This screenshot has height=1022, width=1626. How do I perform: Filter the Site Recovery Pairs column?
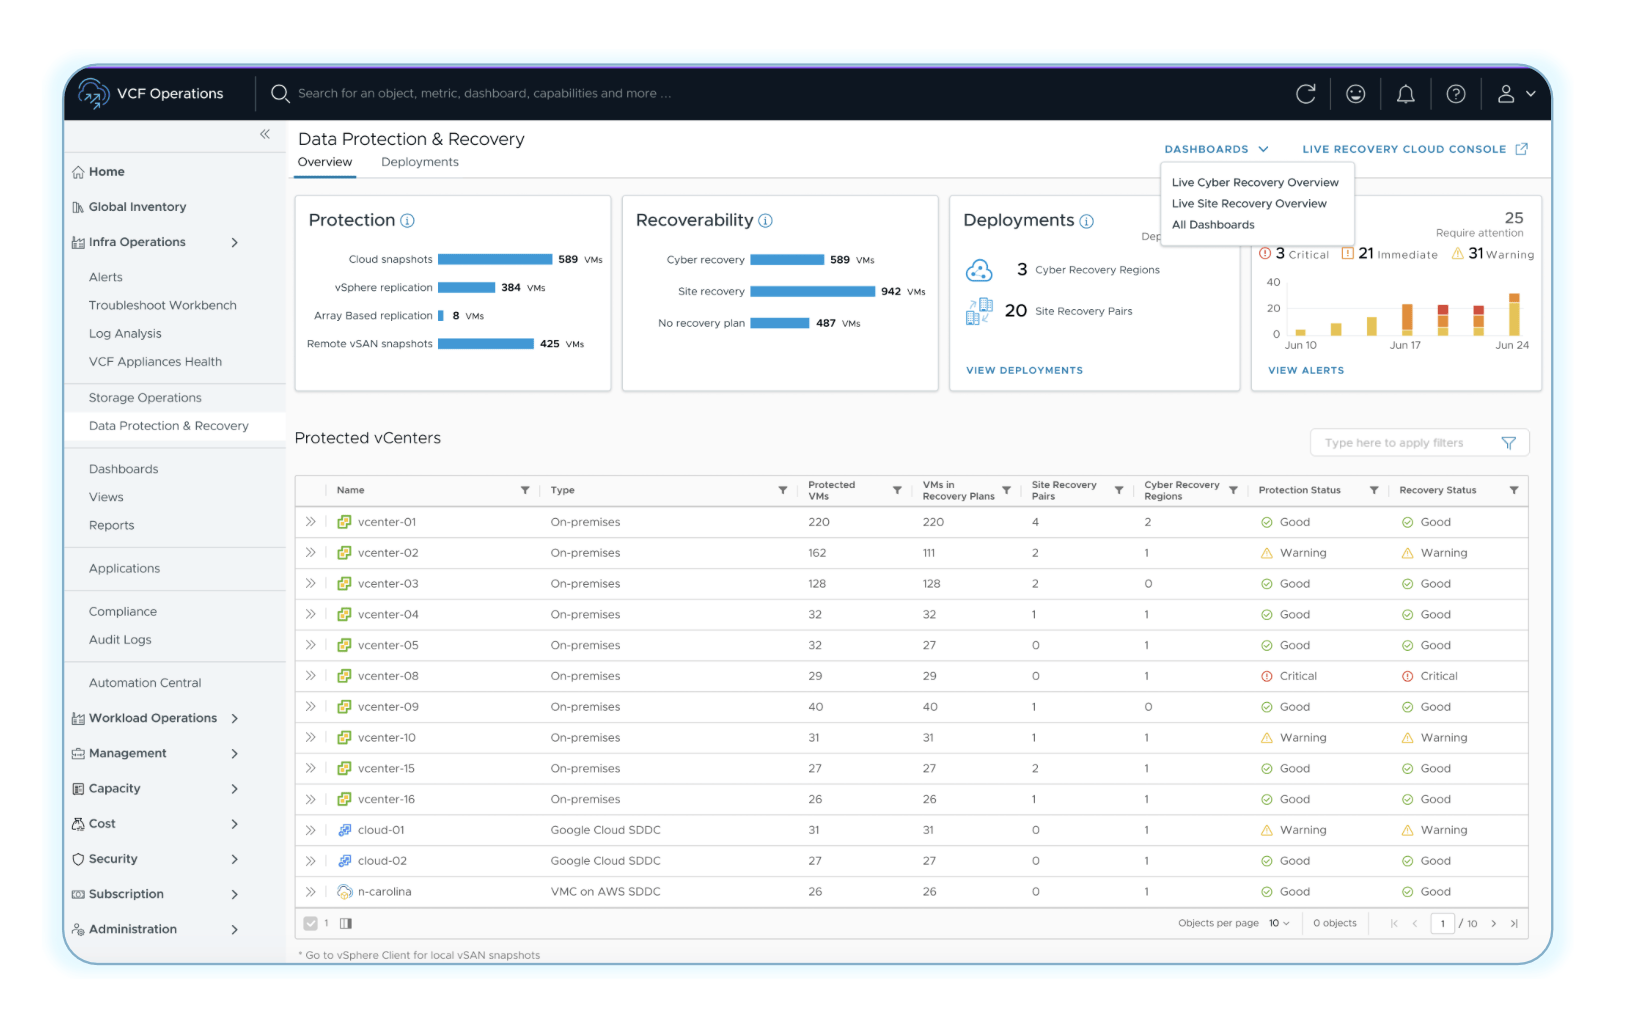1119,490
